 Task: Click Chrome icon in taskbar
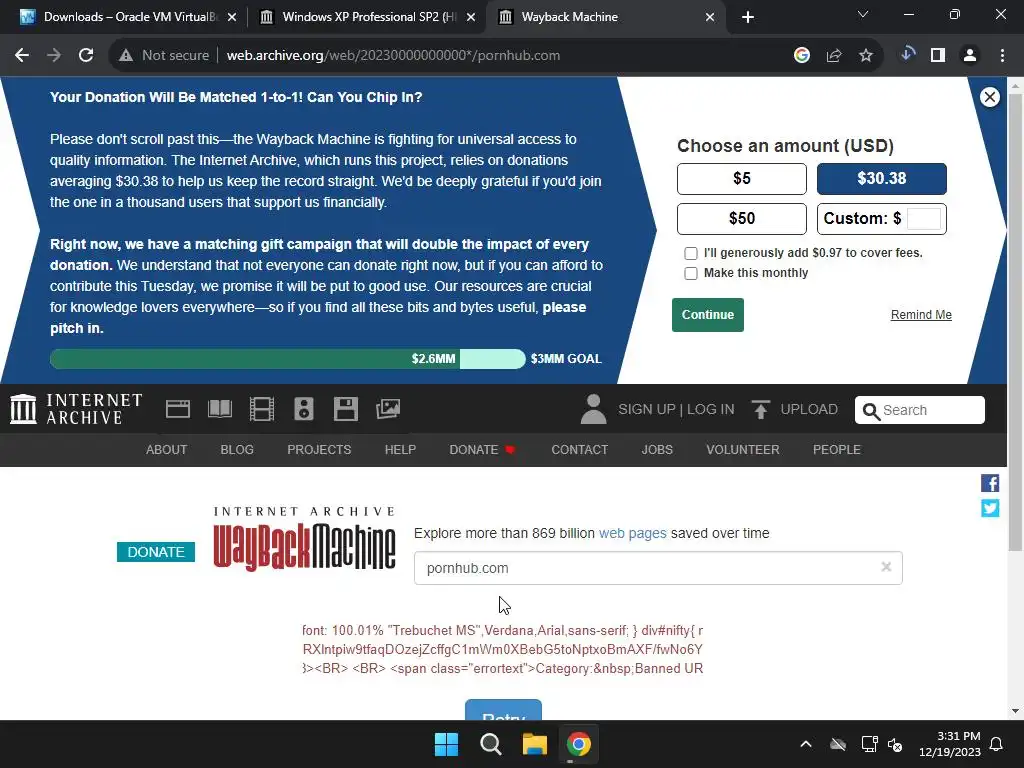click(578, 744)
